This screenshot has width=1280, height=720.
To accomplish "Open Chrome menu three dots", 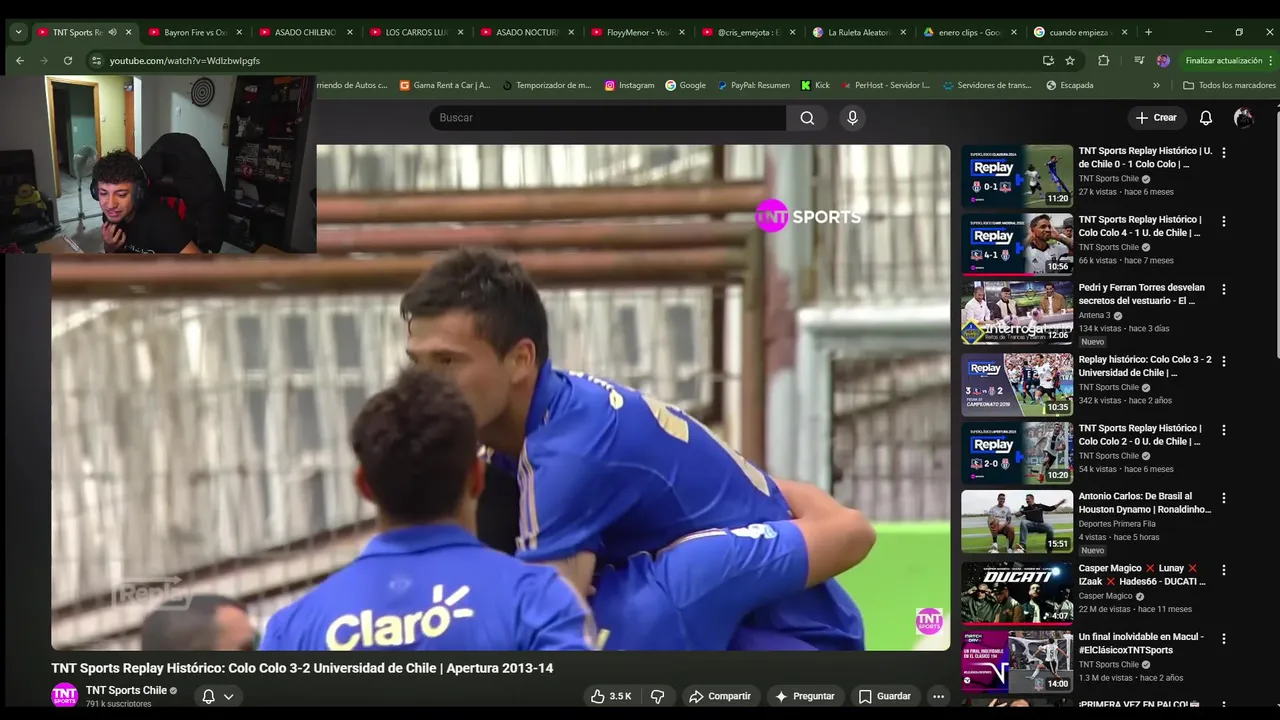I will (x=1270, y=60).
